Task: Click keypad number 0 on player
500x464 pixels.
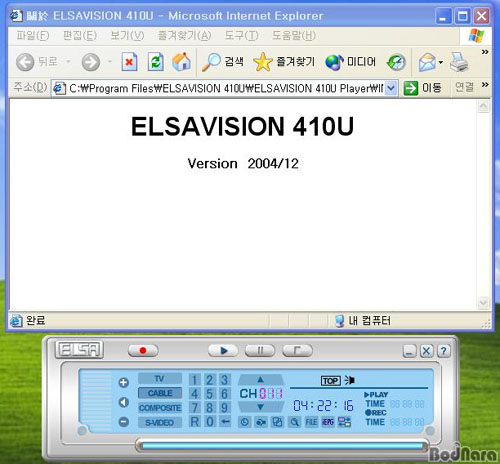Action: click(x=209, y=422)
